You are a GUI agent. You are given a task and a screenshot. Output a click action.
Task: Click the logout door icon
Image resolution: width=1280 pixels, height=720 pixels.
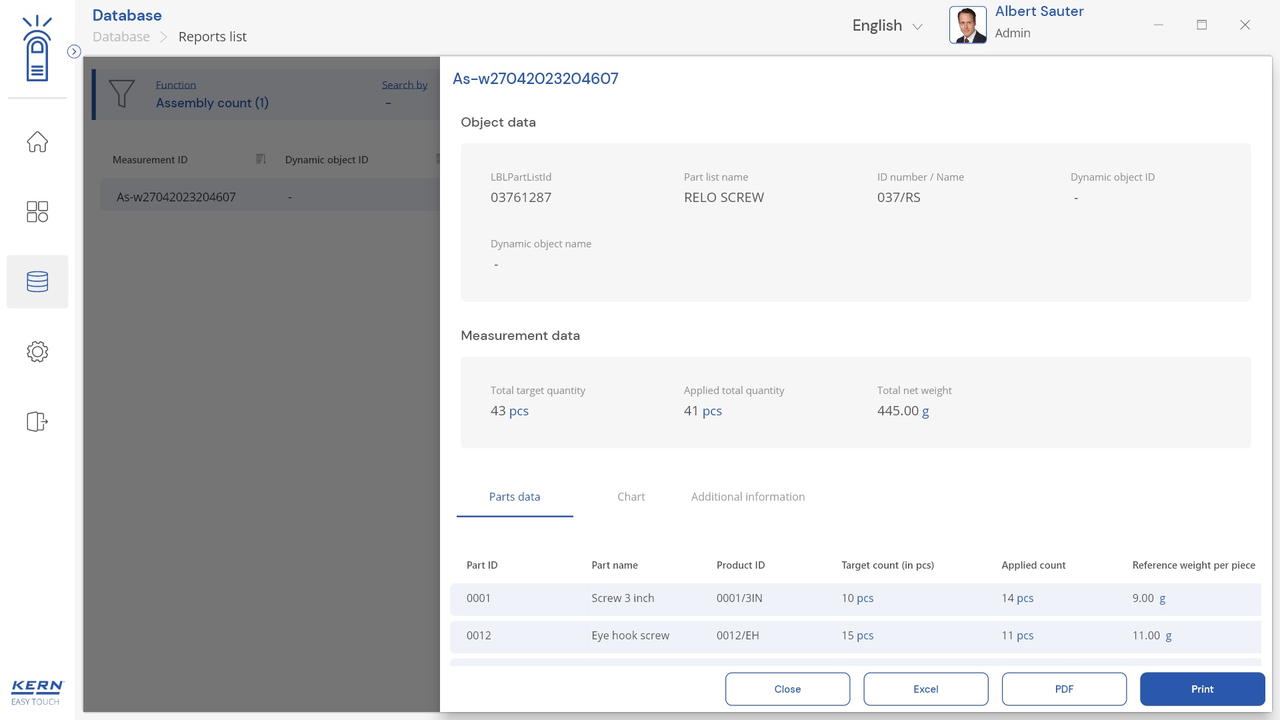[37, 422]
